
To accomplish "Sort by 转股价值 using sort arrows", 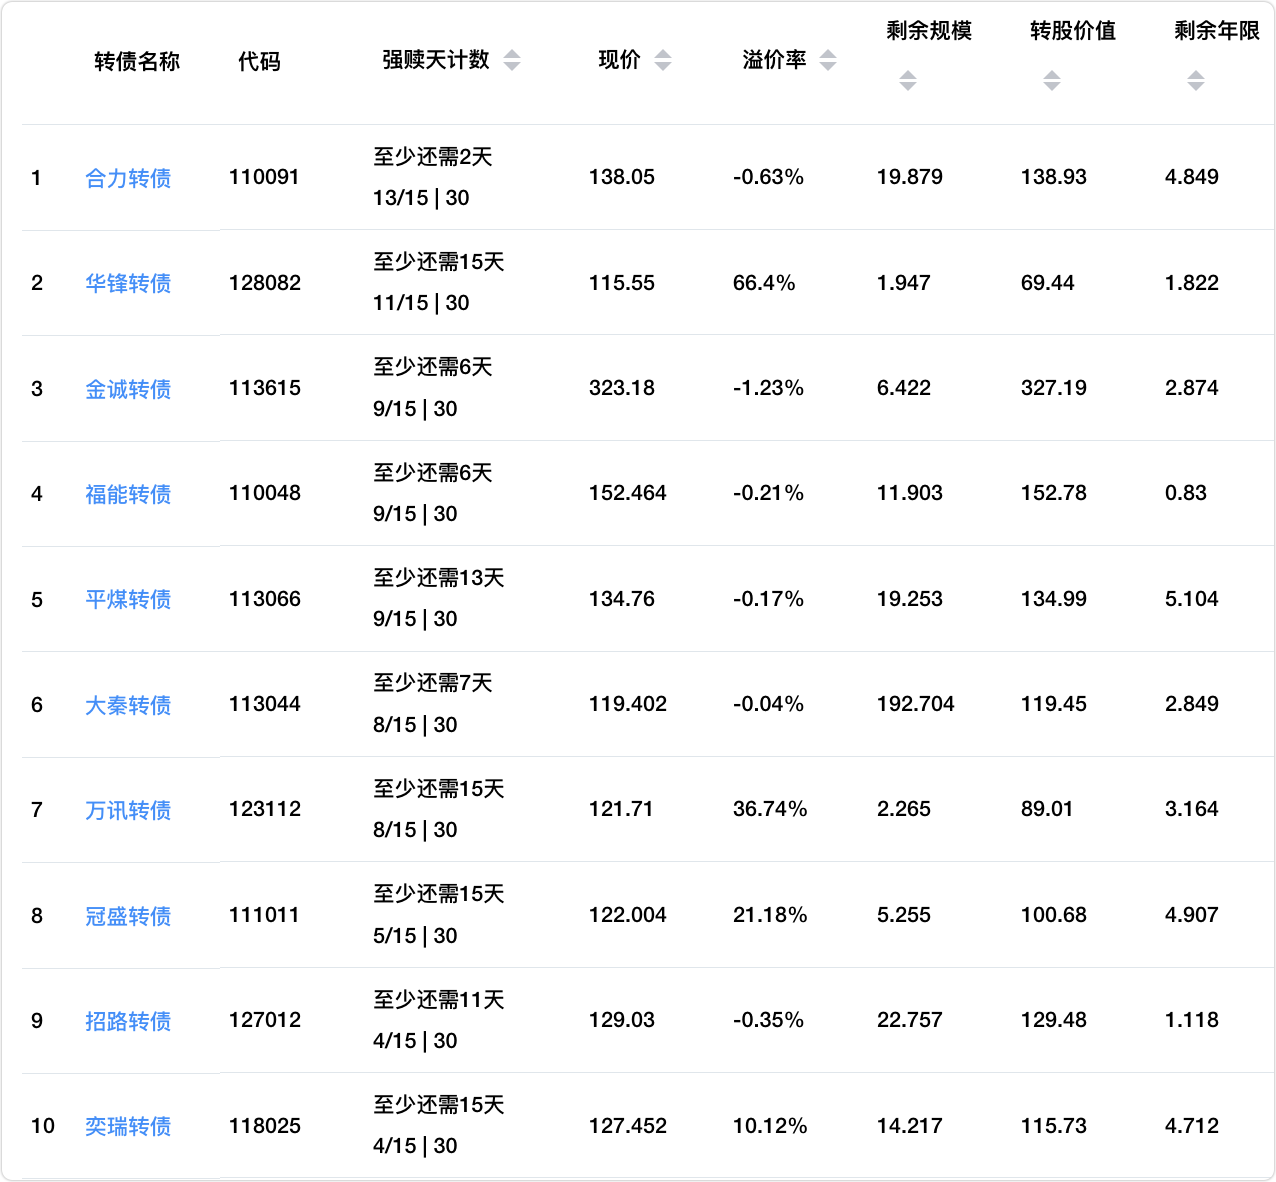I will pyautogui.click(x=1052, y=81).
